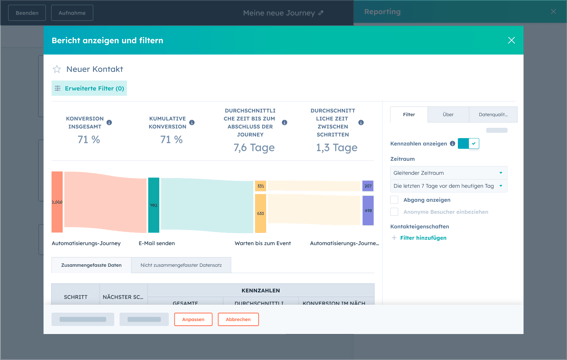567x360 pixels.
Task: Check Anonyme Besucher einbeziehen checkbox
Action: (x=394, y=212)
